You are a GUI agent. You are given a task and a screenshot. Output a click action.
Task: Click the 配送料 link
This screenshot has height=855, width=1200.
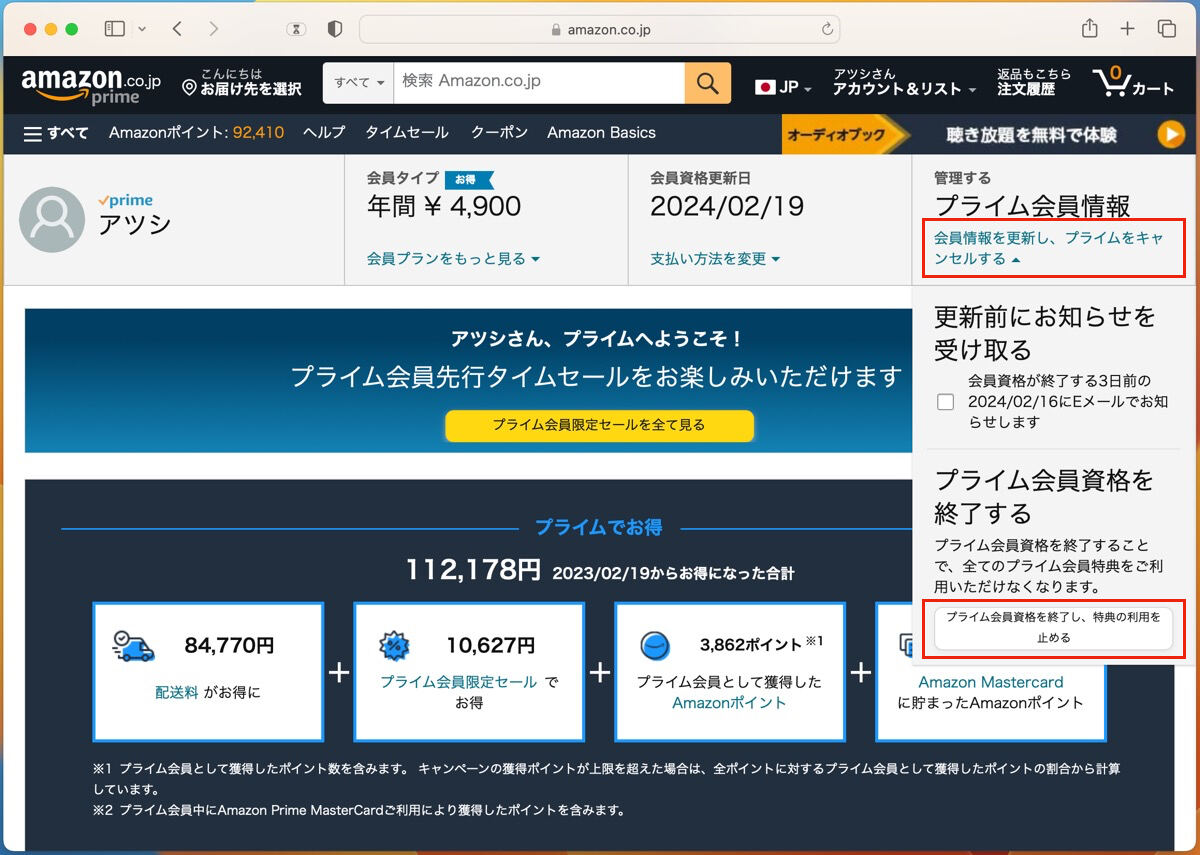(177, 692)
